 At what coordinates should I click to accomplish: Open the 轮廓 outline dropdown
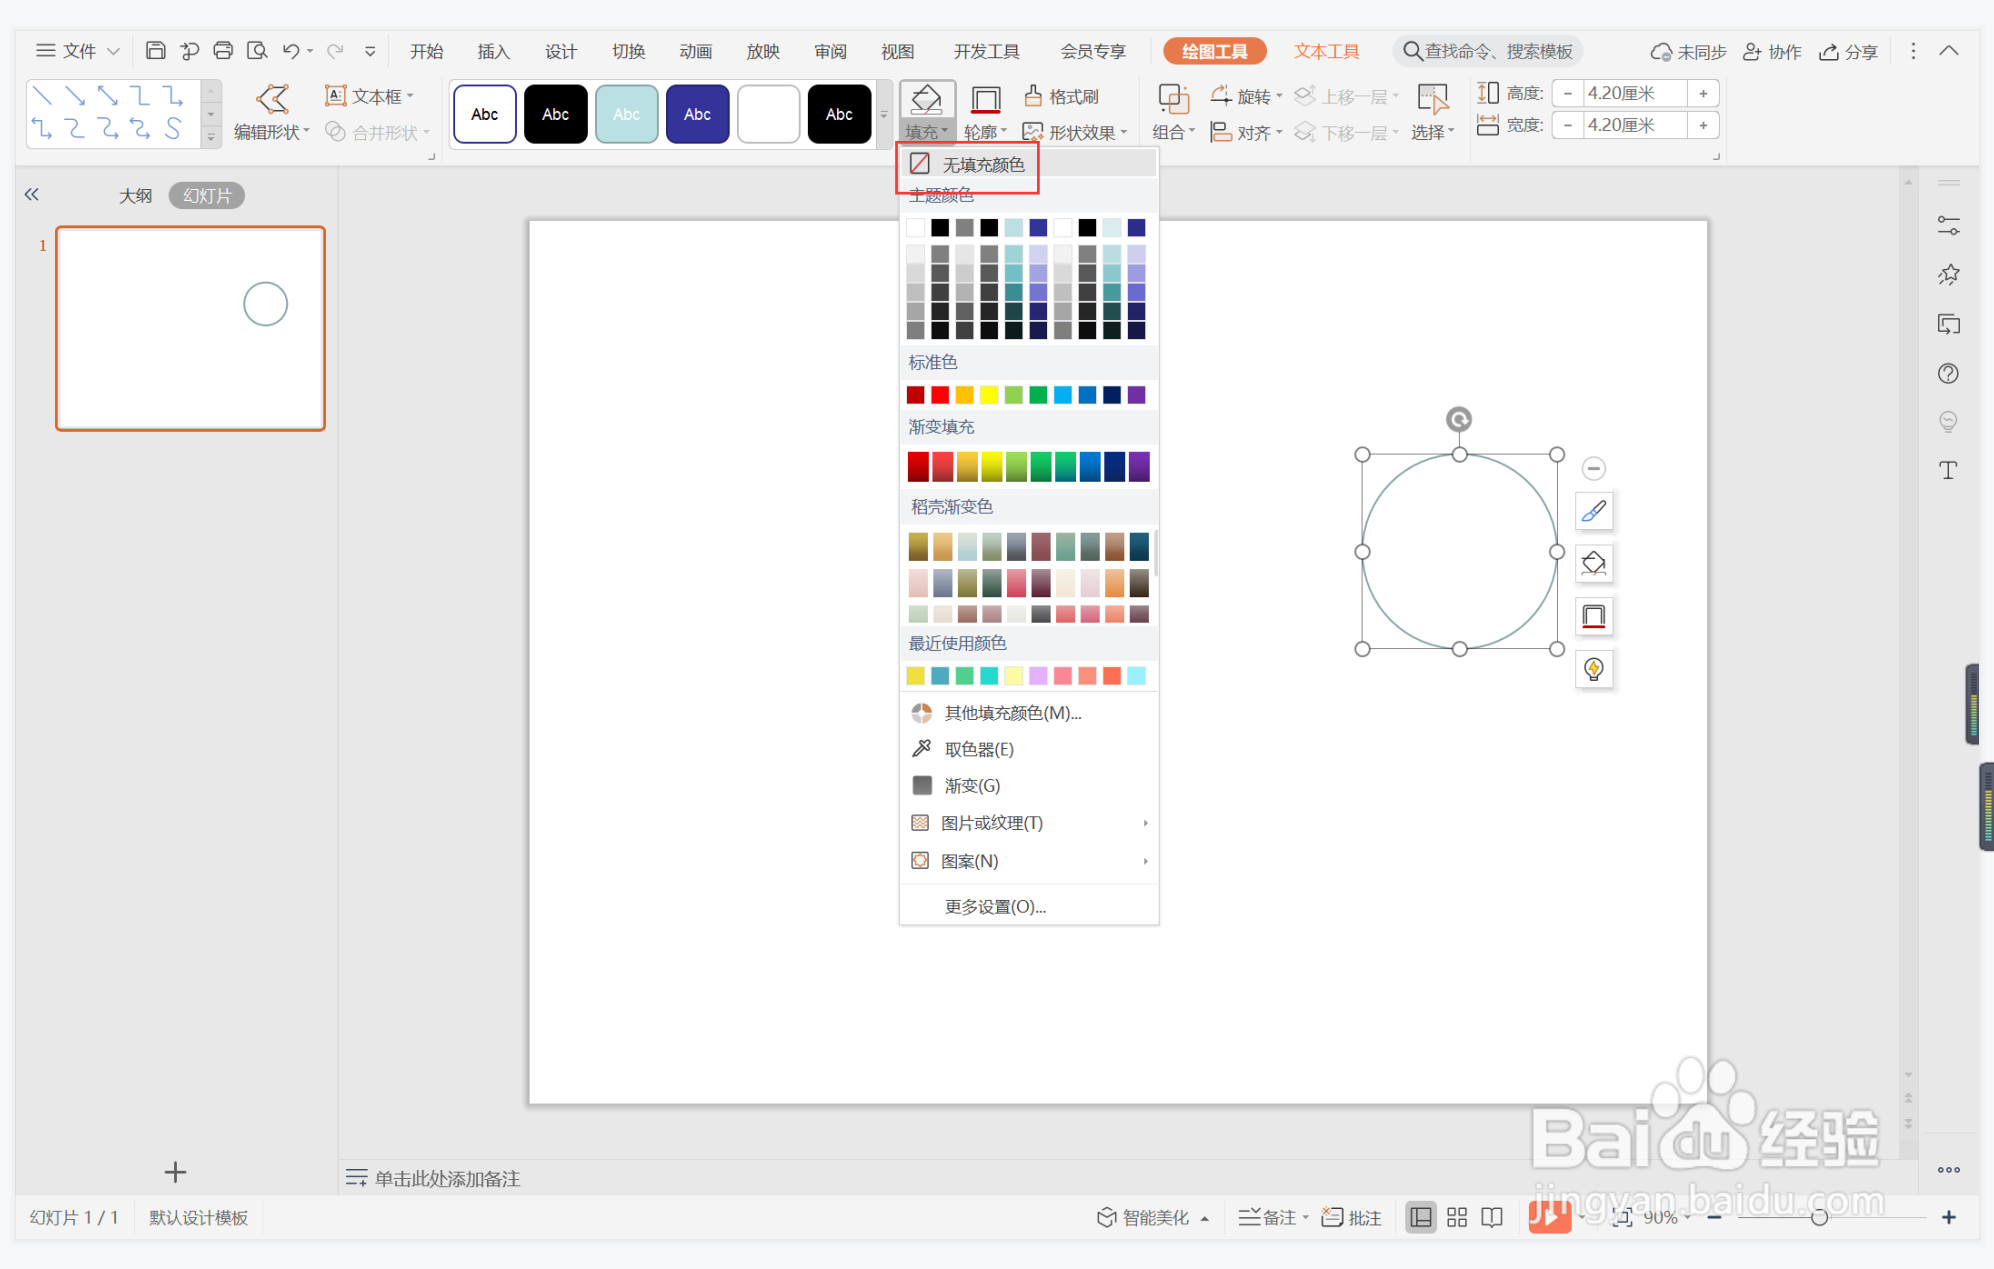click(985, 132)
